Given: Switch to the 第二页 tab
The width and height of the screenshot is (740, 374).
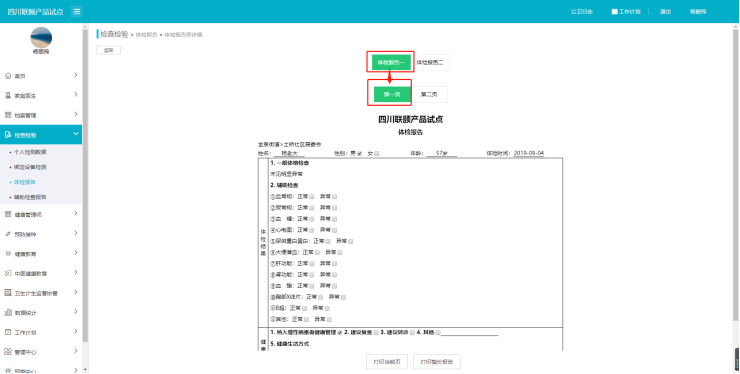Looking at the screenshot, I should click(429, 94).
